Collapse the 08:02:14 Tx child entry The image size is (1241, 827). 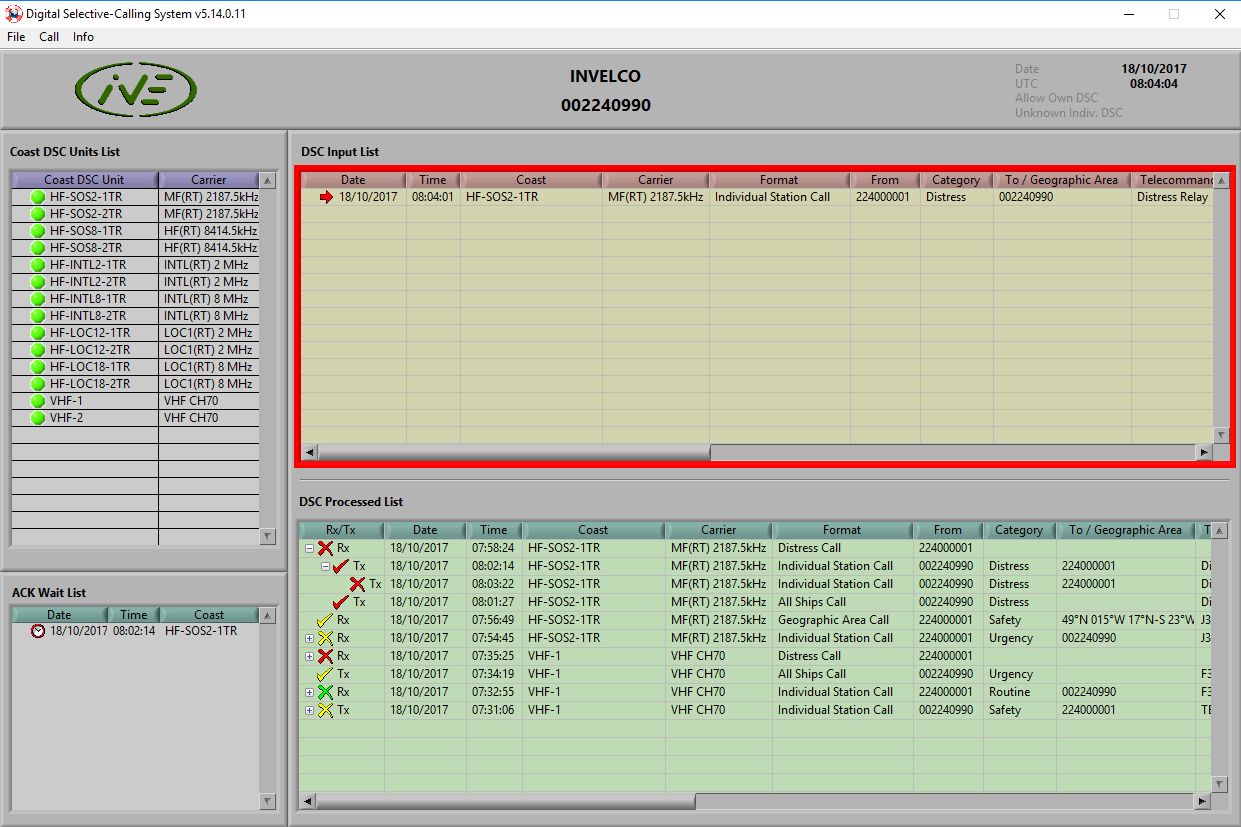325,566
